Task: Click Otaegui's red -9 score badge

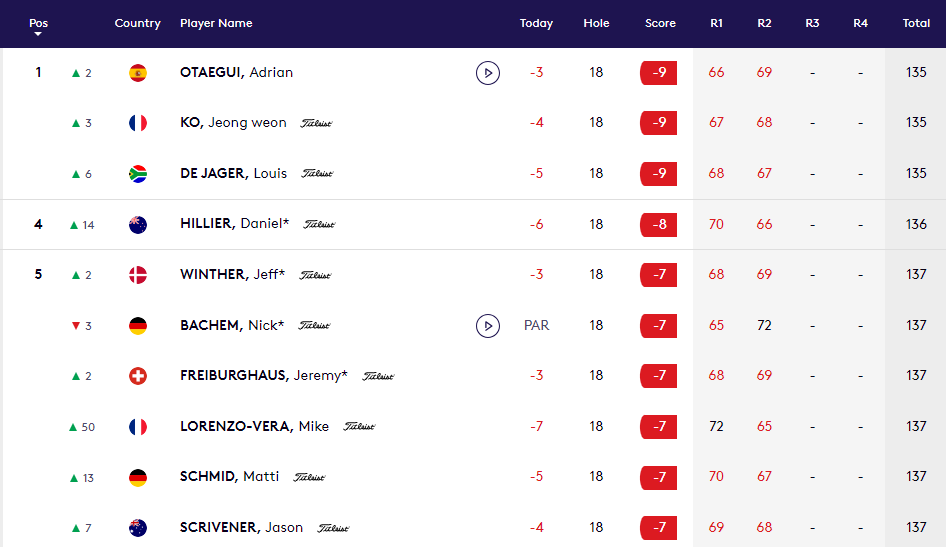Action: coord(658,72)
